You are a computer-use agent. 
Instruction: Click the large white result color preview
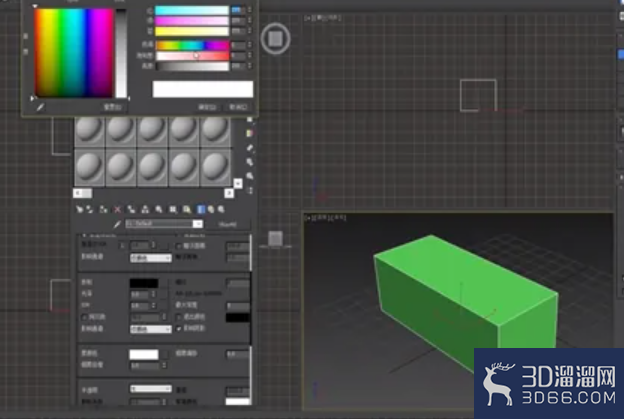pyautogui.click(x=203, y=89)
